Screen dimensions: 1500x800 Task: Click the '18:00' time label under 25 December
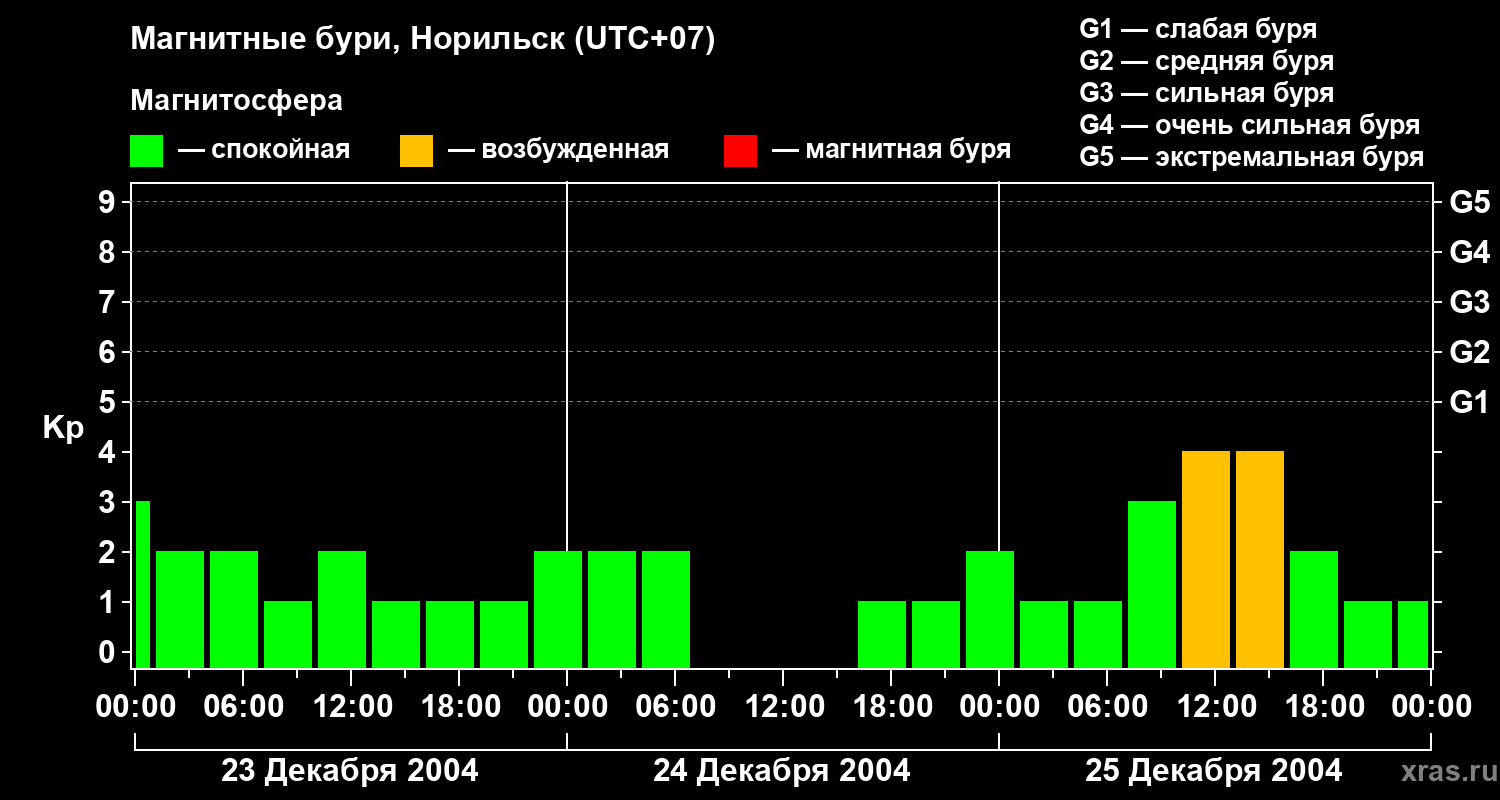pyautogui.click(x=1323, y=707)
